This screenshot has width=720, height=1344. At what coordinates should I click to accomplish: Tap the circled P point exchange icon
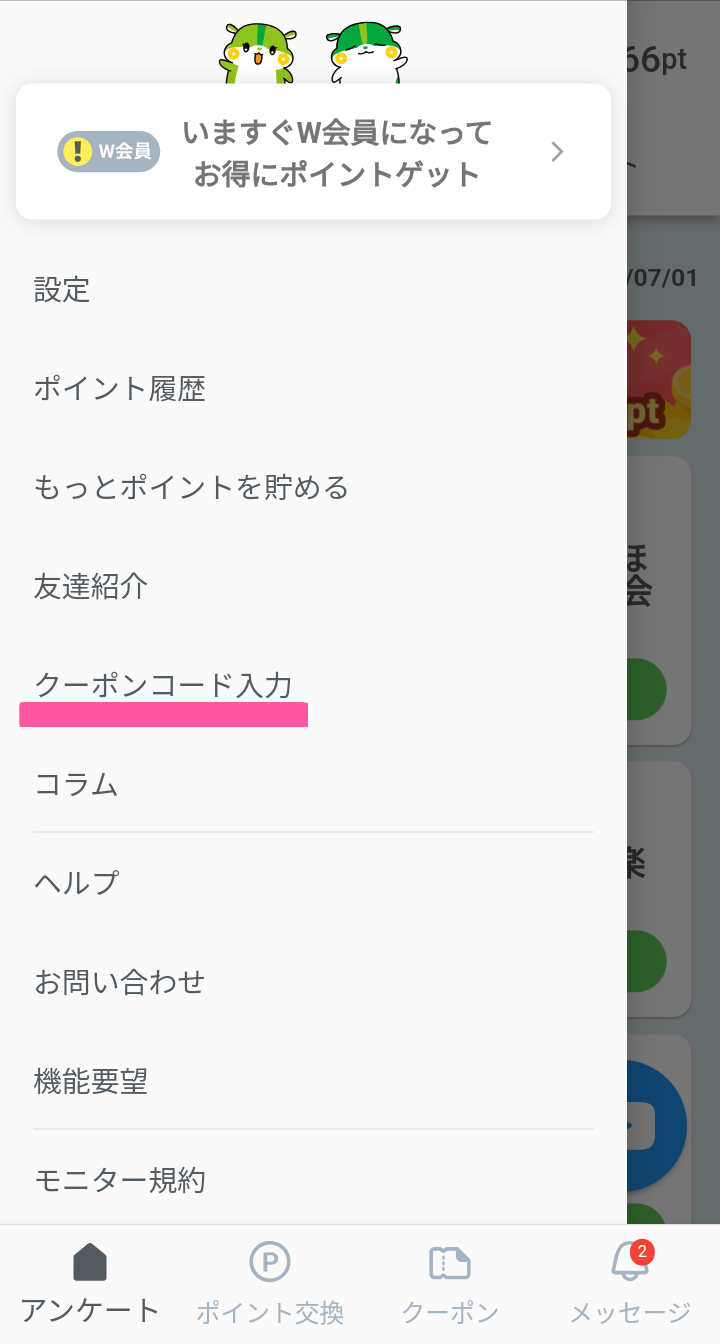click(269, 1263)
